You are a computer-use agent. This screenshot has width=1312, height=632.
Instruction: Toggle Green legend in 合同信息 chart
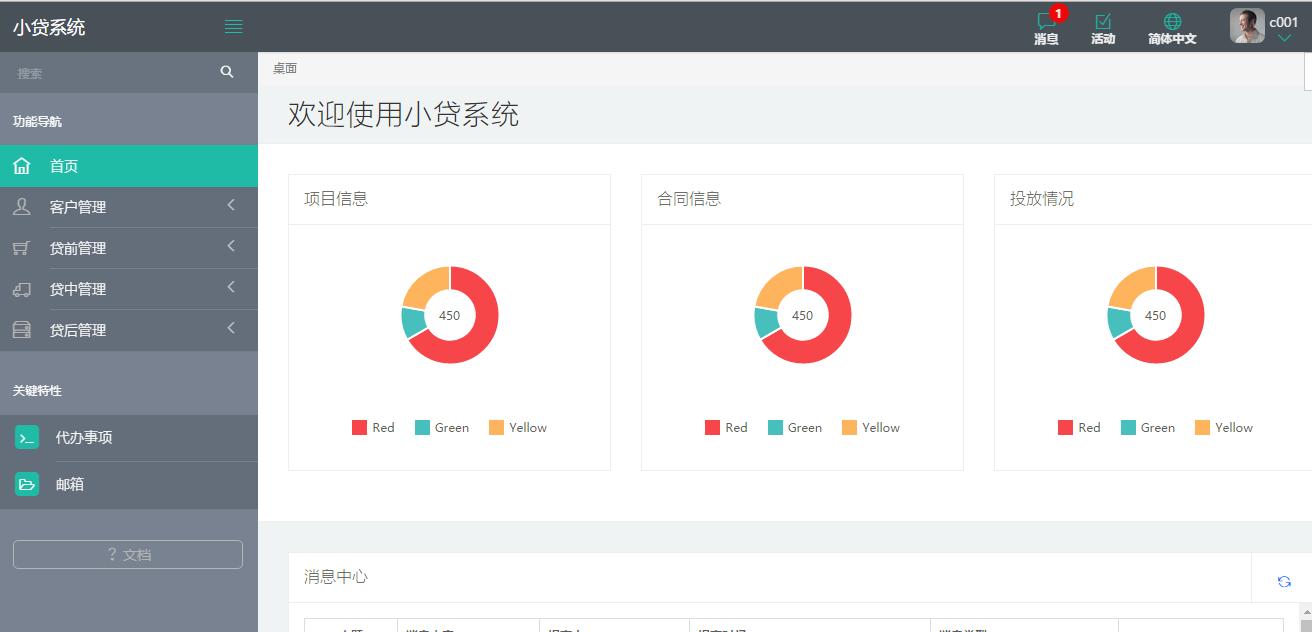point(795,427)
